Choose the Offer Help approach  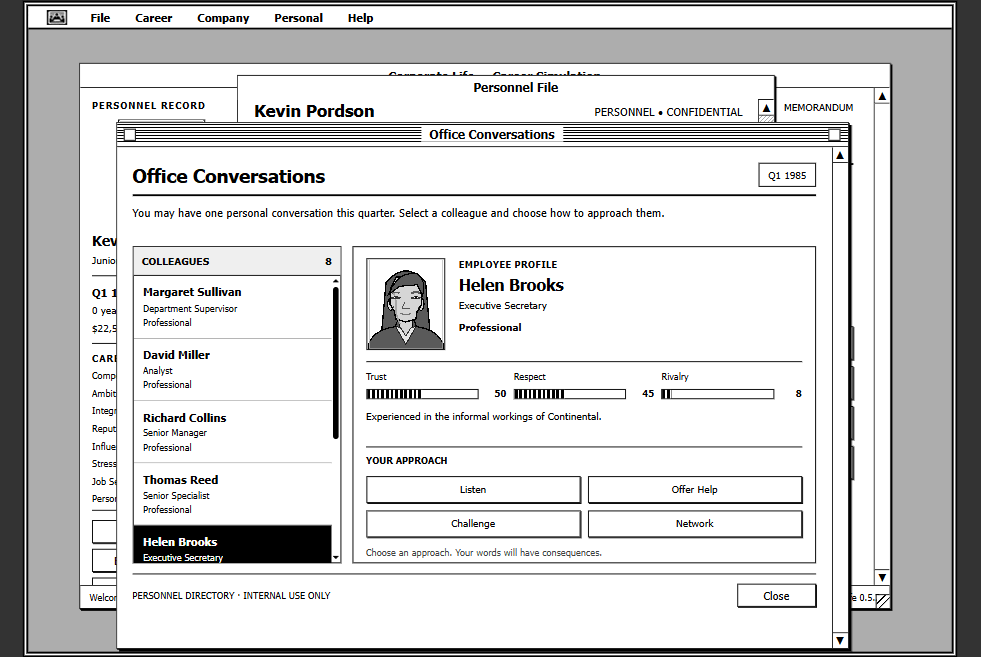pos(695,490)
